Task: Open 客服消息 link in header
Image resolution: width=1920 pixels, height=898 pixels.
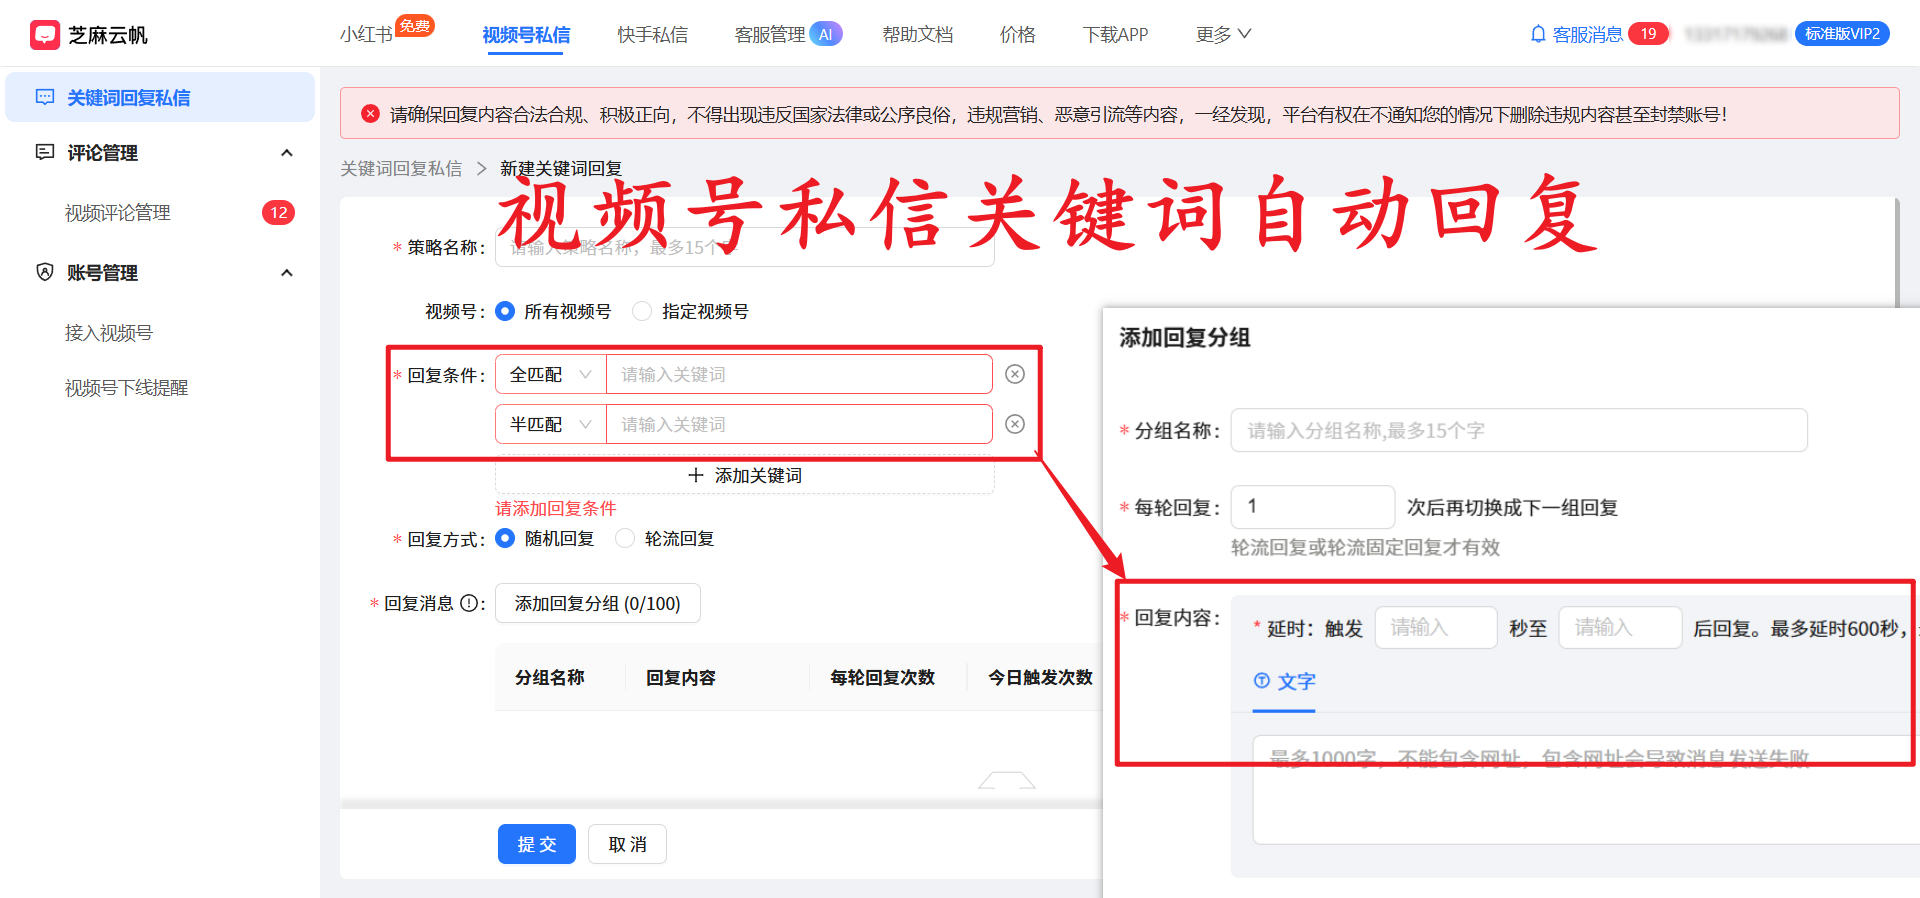Action: click(1587, 35)
